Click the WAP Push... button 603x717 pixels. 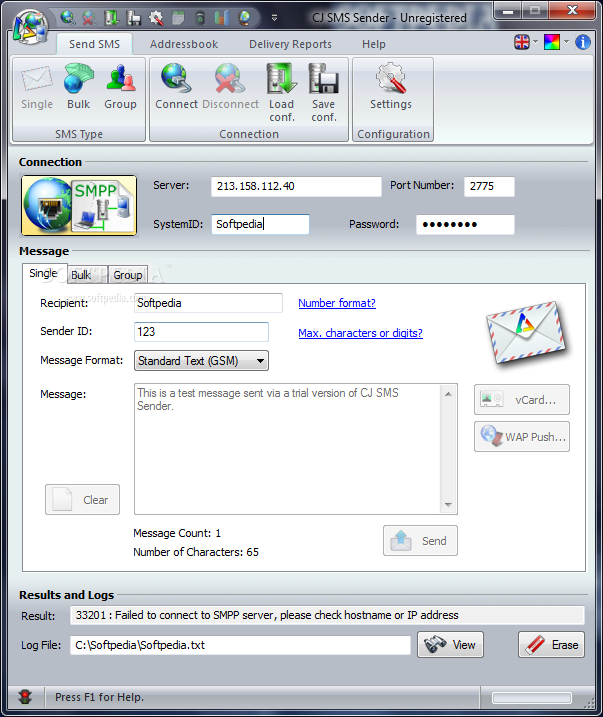pos(522,437)
